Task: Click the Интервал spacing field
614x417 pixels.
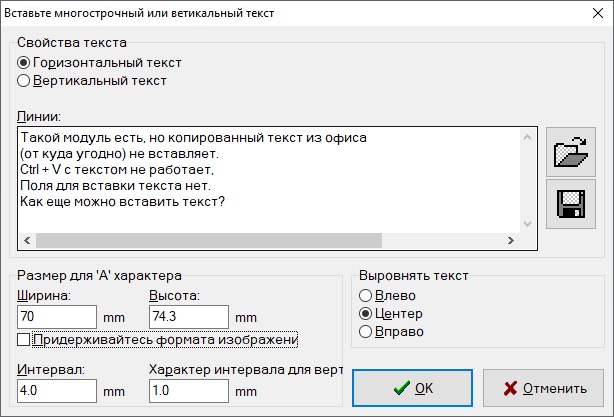Action: coord(57,389)
